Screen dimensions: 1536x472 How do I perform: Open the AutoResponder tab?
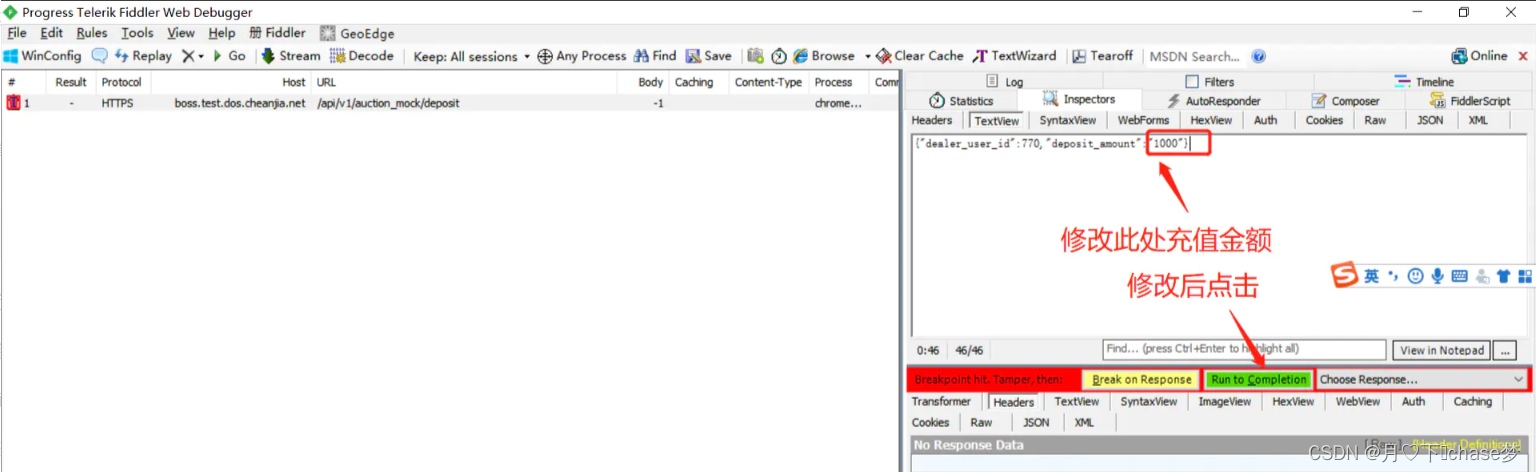[x=1214, y=101]
